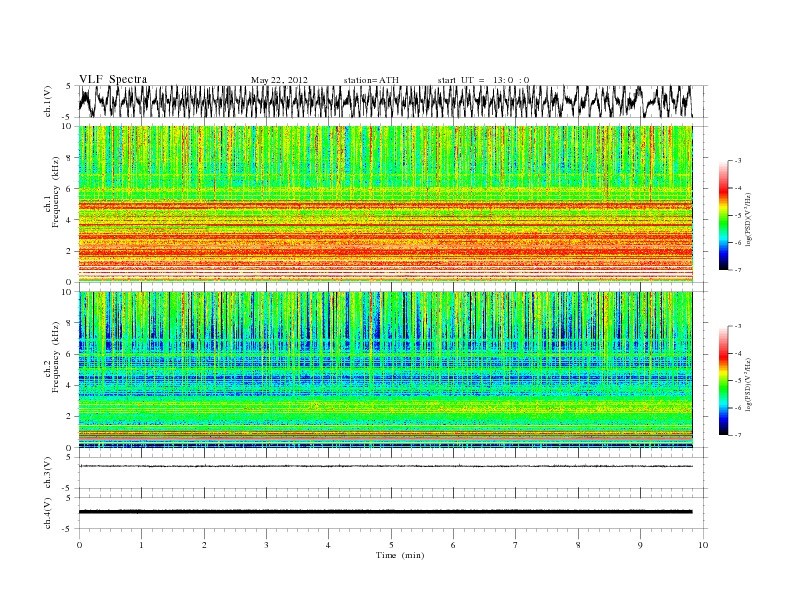Click the "4" kHz tick on ch.2 frequency axis
The height and width of the screenshot is (612, 792).
70,385
